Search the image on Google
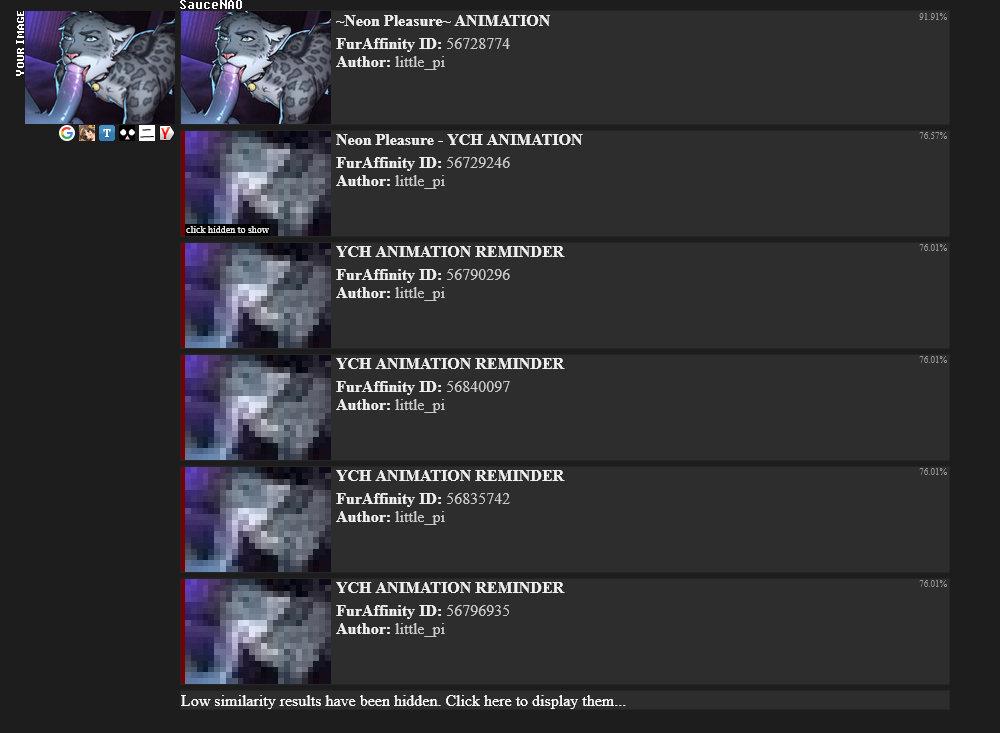This screenshot has height=733, width=1000. click(66, 133)
